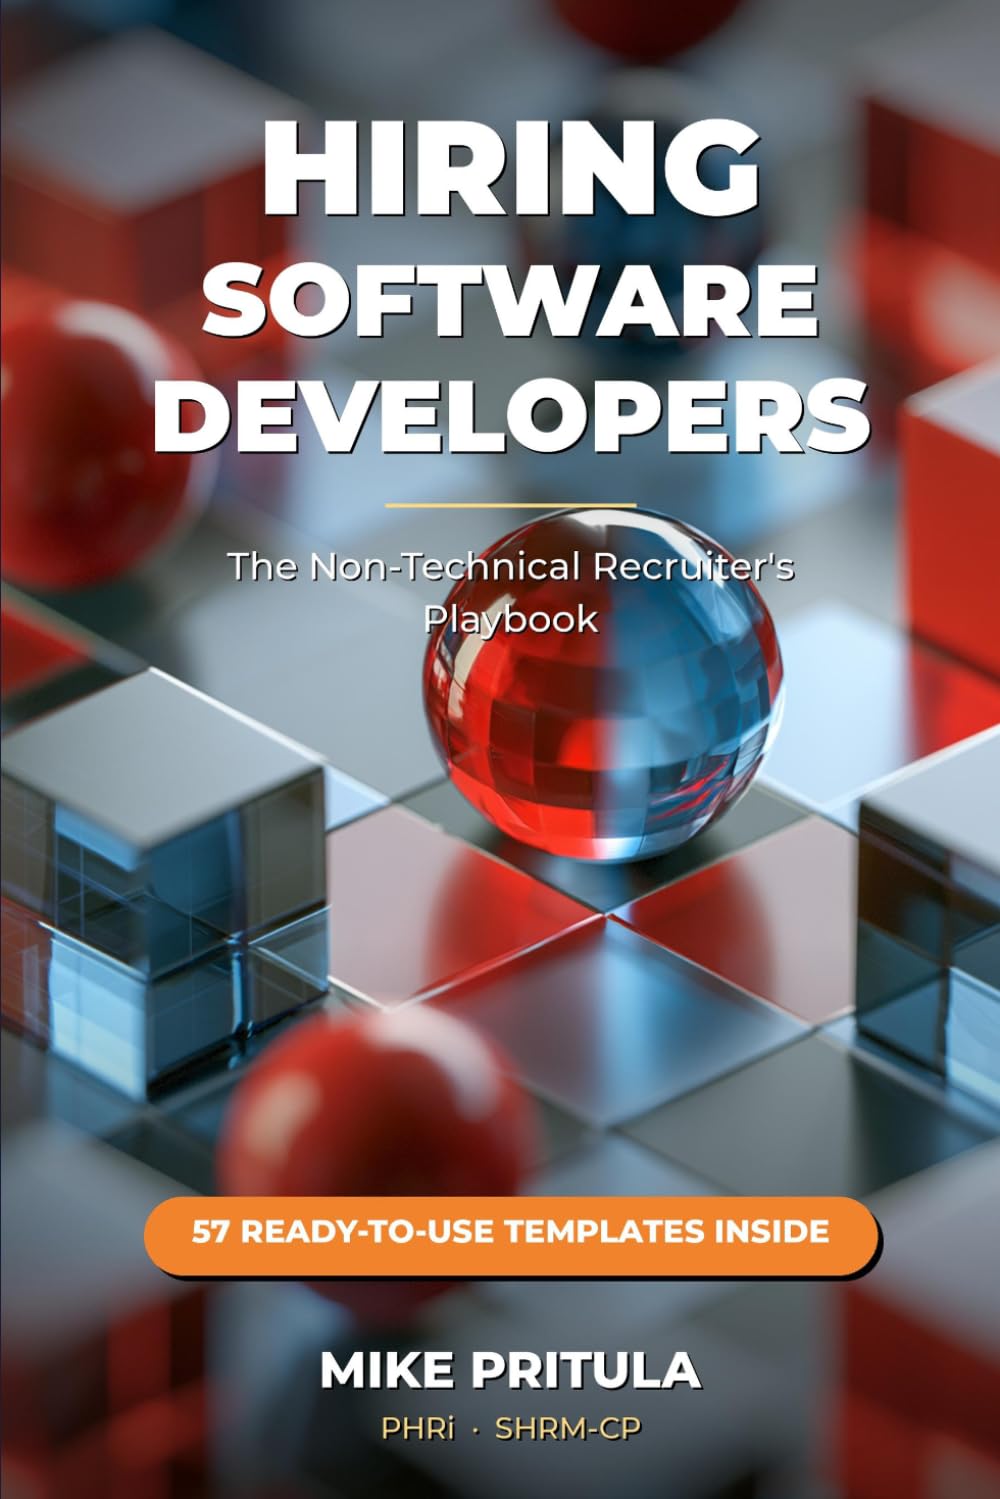
Task: Click the author name "MIKE PRITULA"
Action: 511,1370
